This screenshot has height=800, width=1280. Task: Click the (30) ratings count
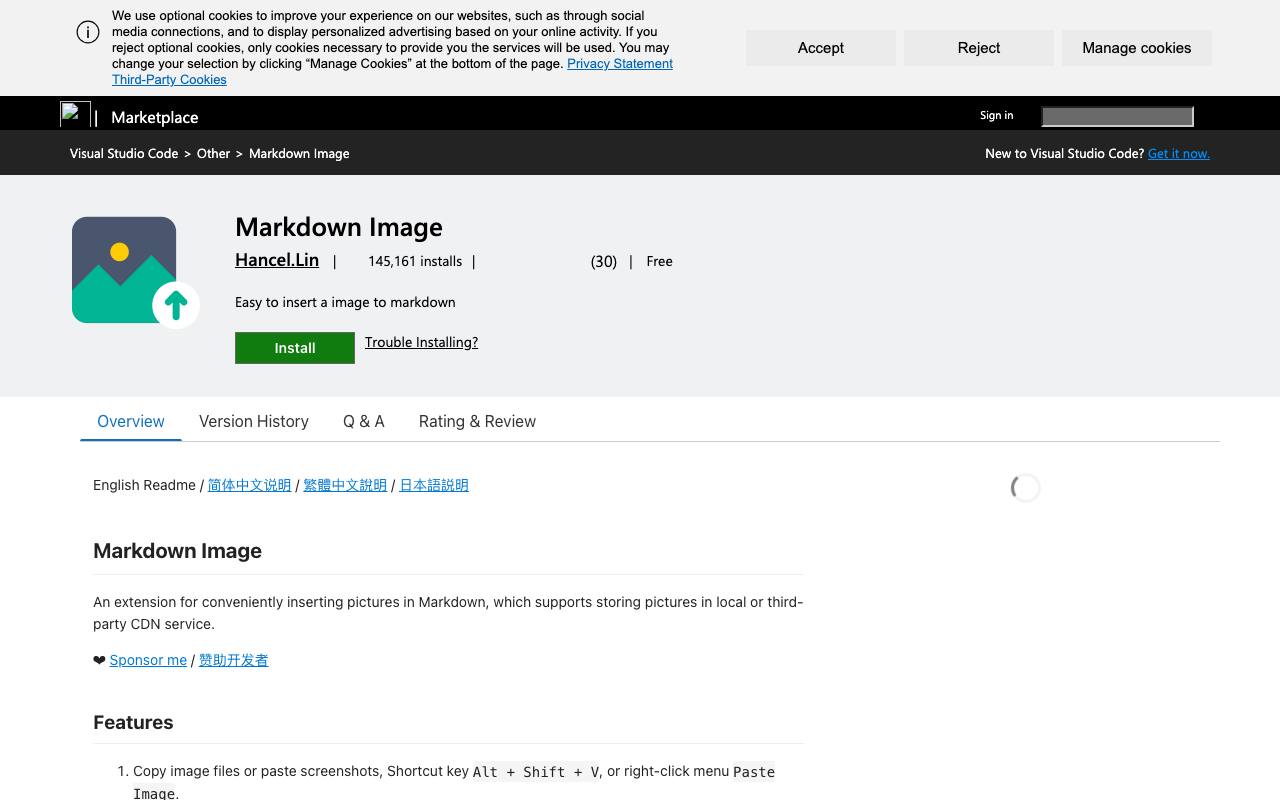click(x=604, y=262)
